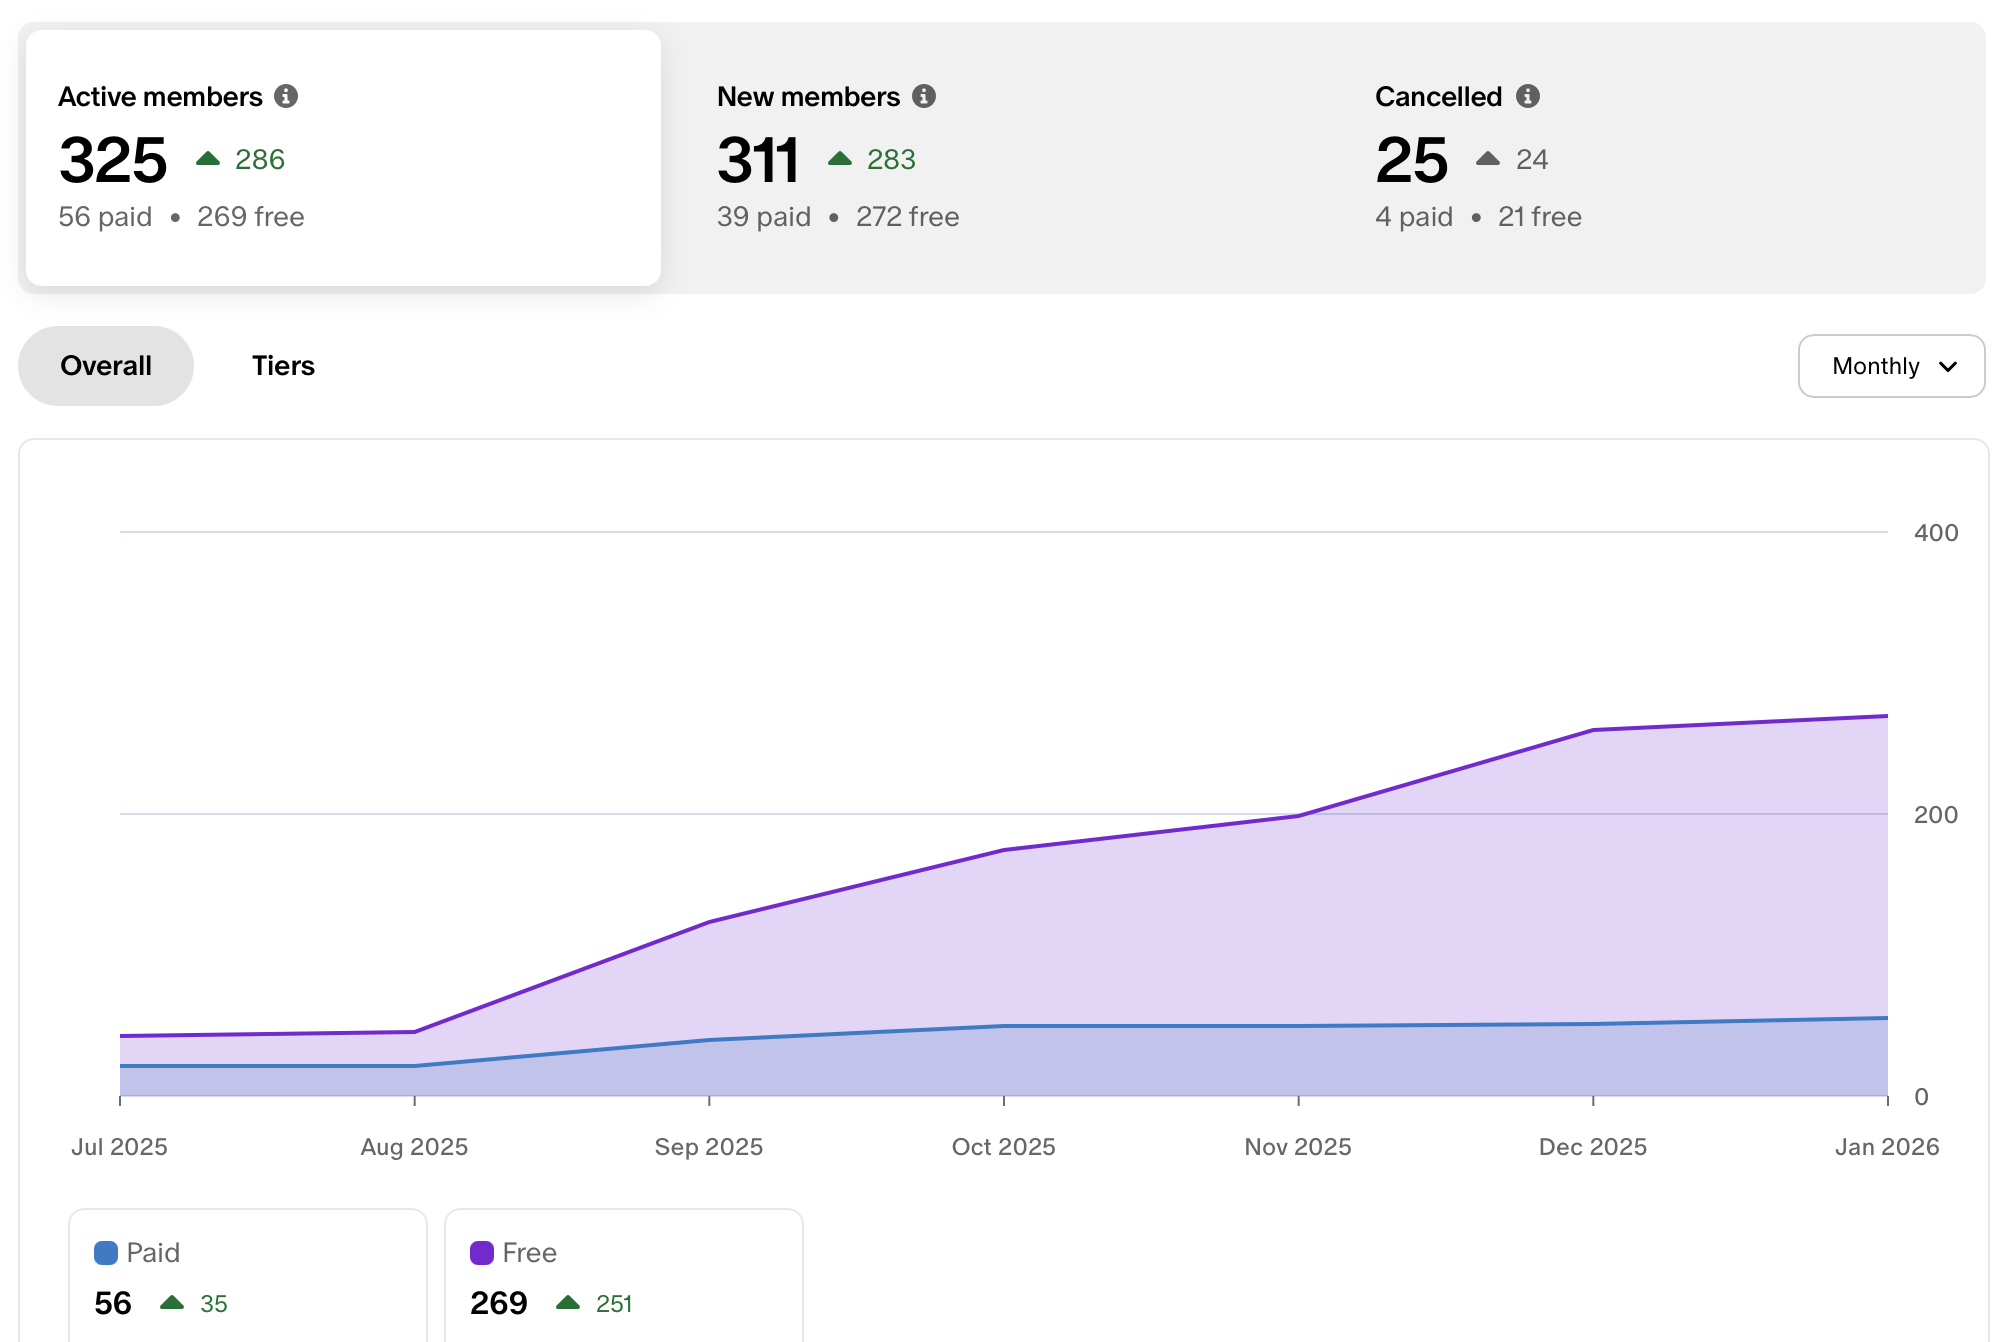Click the info icon beside New members
Viewport: 2016px width, 1342px height.
(x=925, y=96)
